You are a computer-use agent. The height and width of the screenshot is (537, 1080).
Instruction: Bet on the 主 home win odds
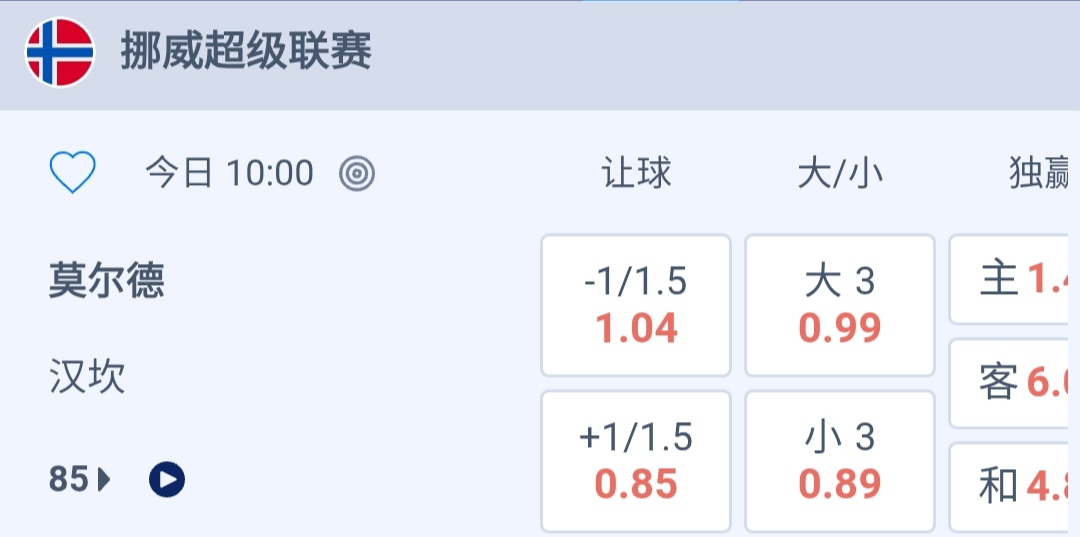1015,280
